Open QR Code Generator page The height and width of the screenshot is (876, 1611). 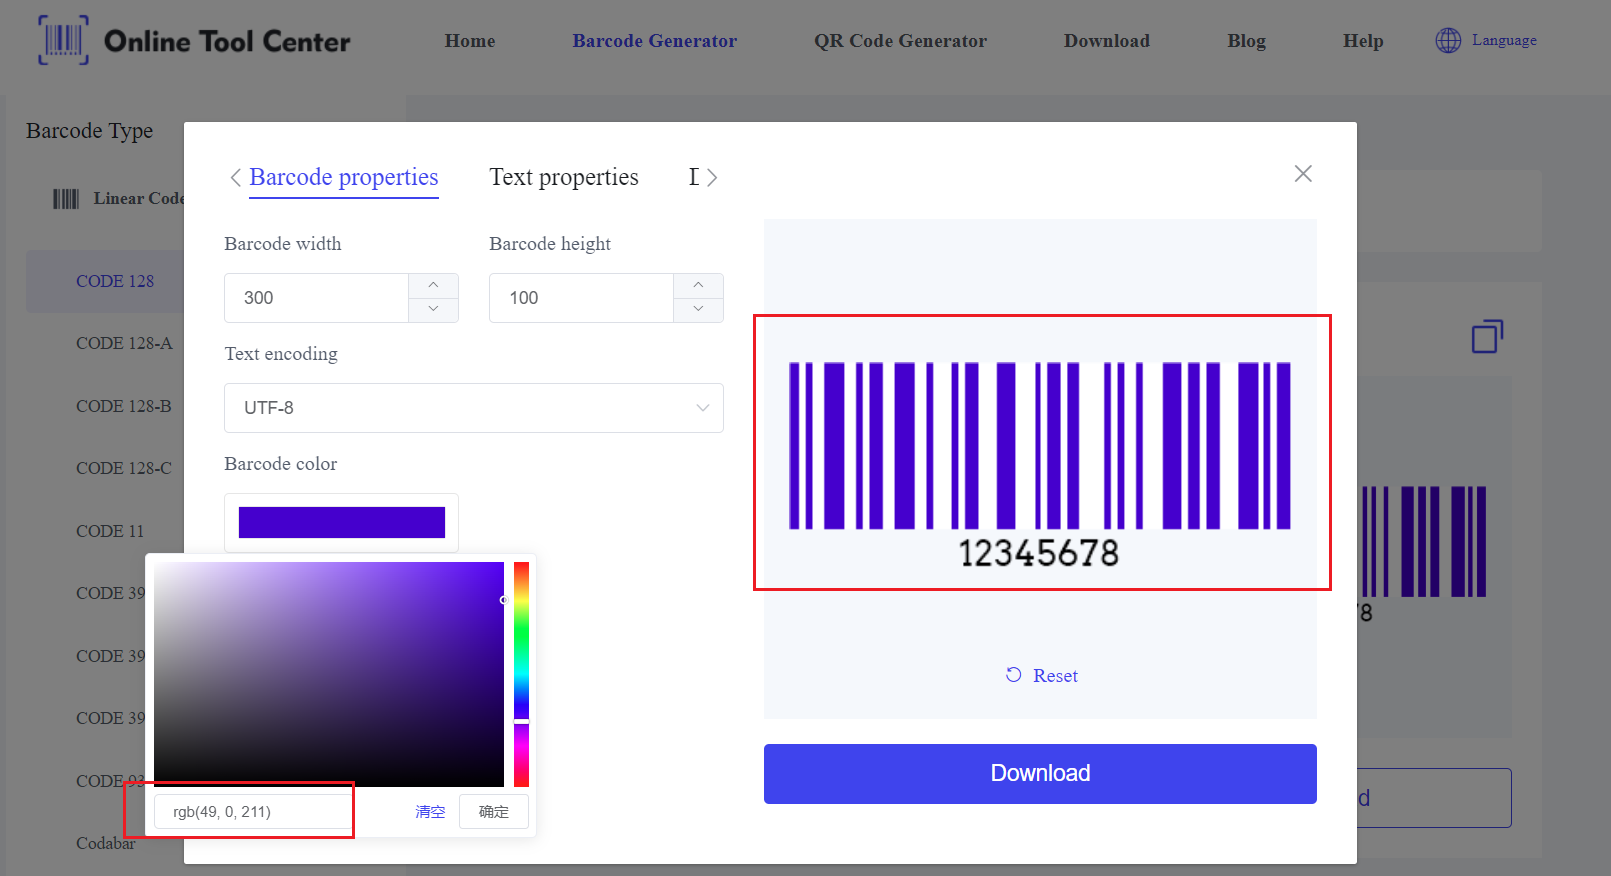[900, 41]
